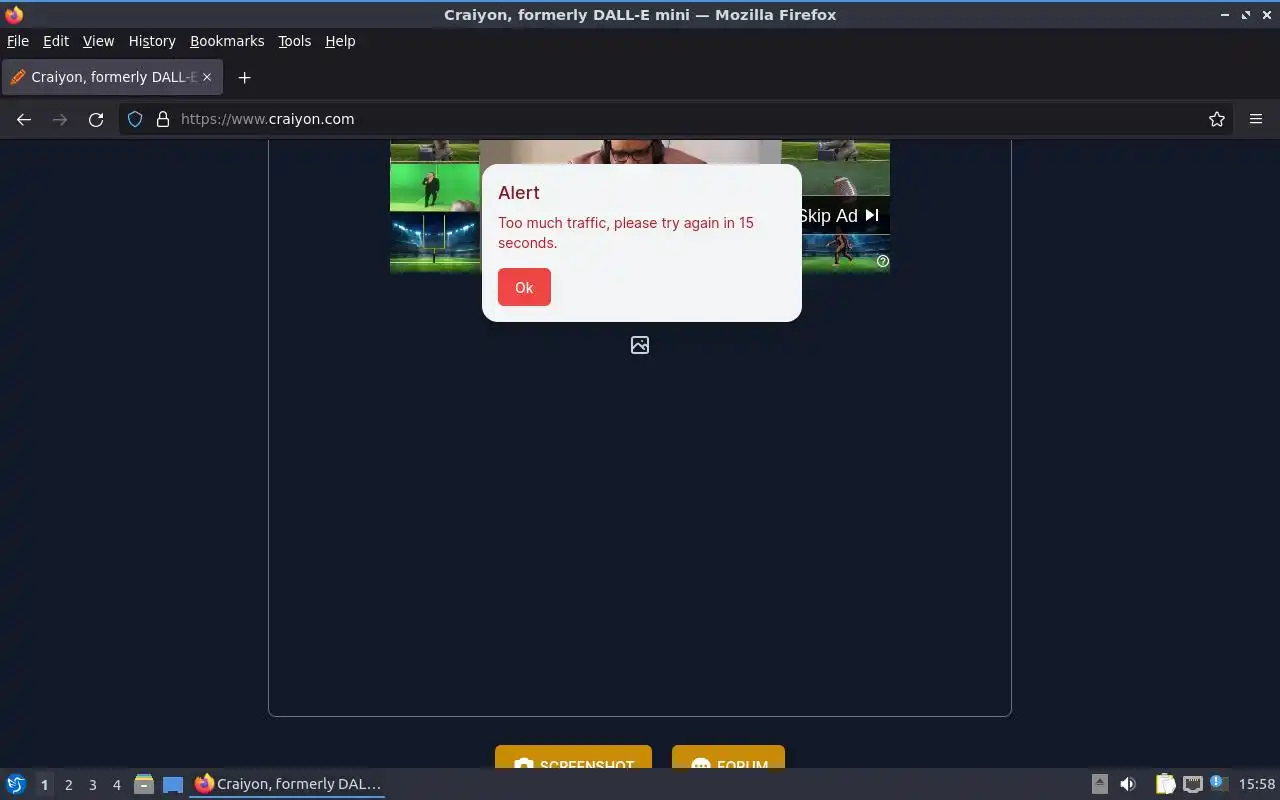Open the View menu
The width and height of the screenshot is (1280, 800).
98,41
